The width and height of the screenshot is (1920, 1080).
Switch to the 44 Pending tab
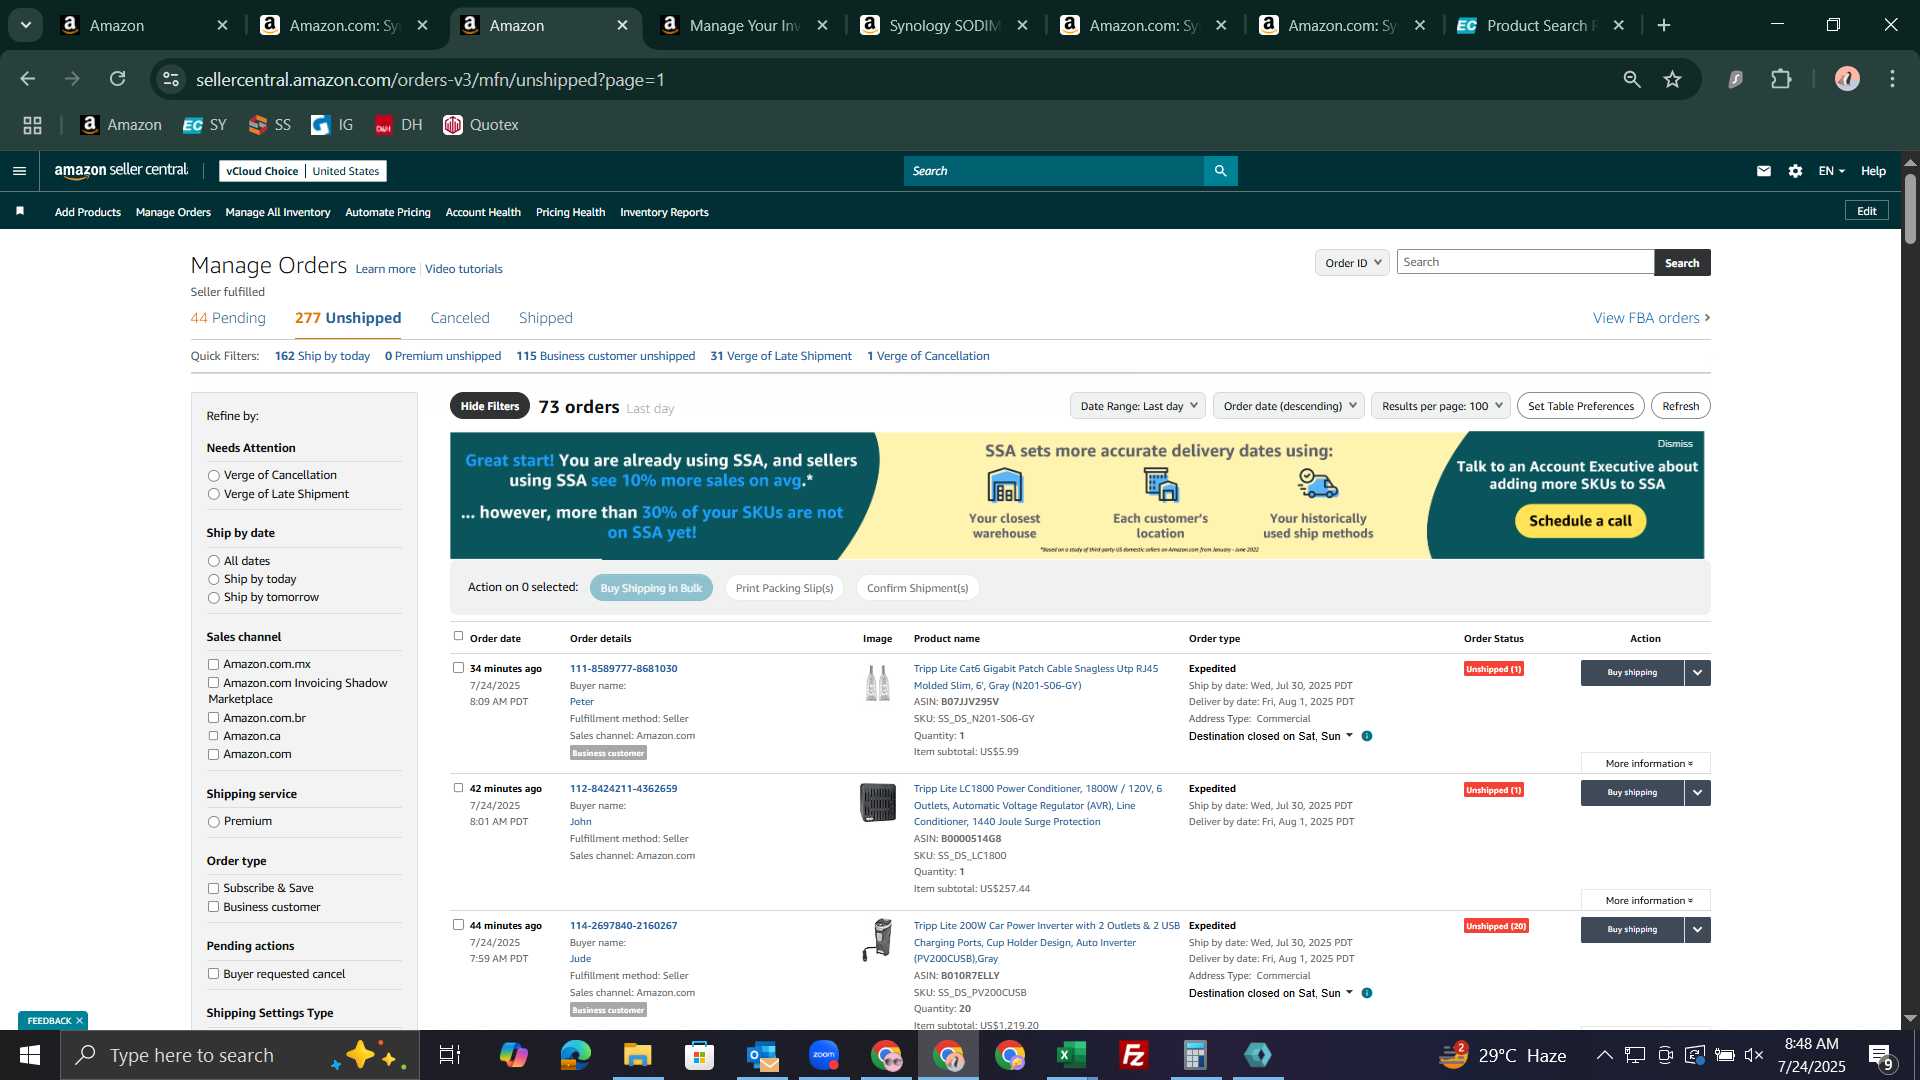[228, 318]
